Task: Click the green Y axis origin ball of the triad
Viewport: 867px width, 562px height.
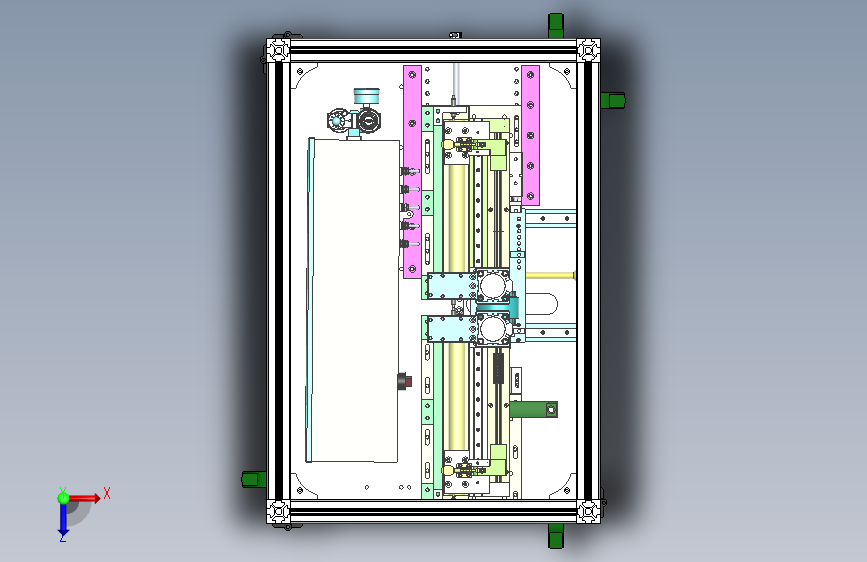Action: click(63, 497)
